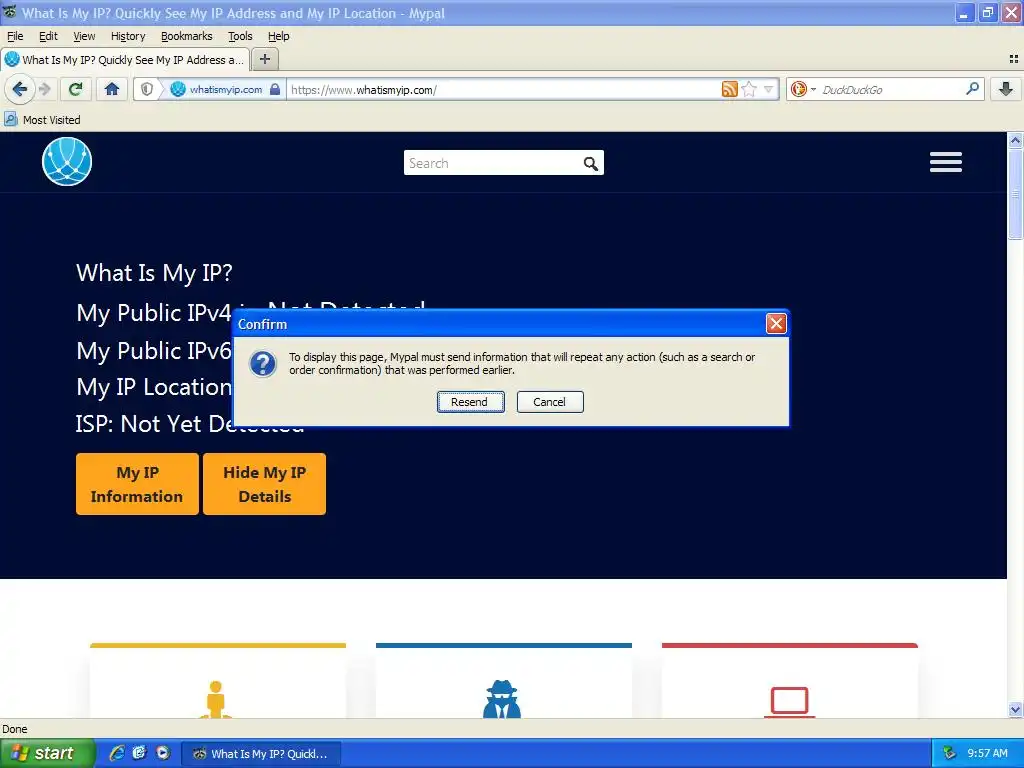Screen dimensions: 1024x768
Task: Click the My IP Information button
Action: [137, 484]
